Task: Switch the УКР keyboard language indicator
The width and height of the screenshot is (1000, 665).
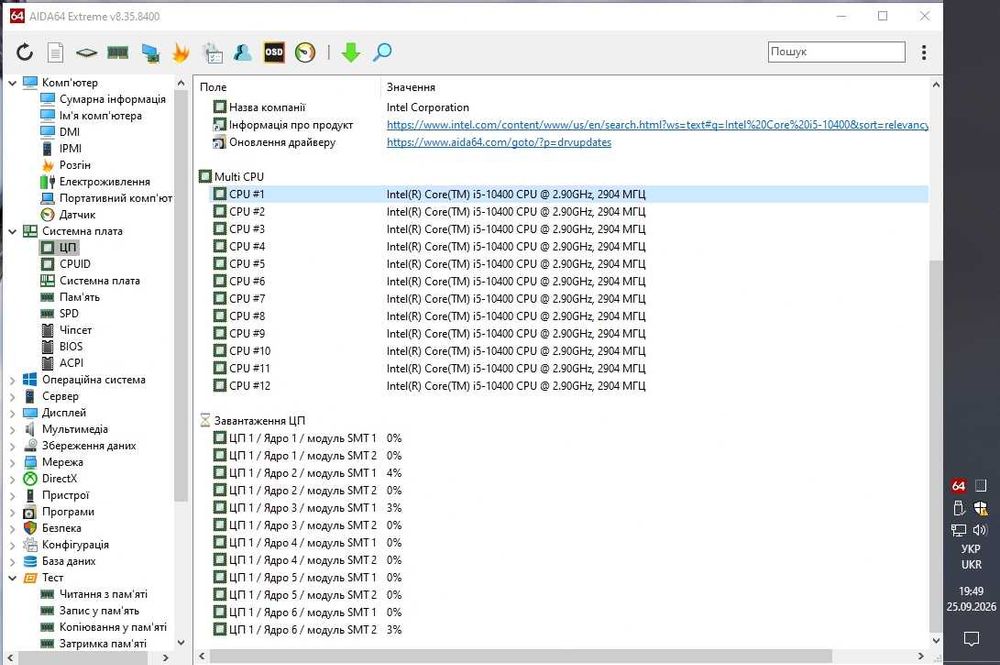Action: point(971,557)
